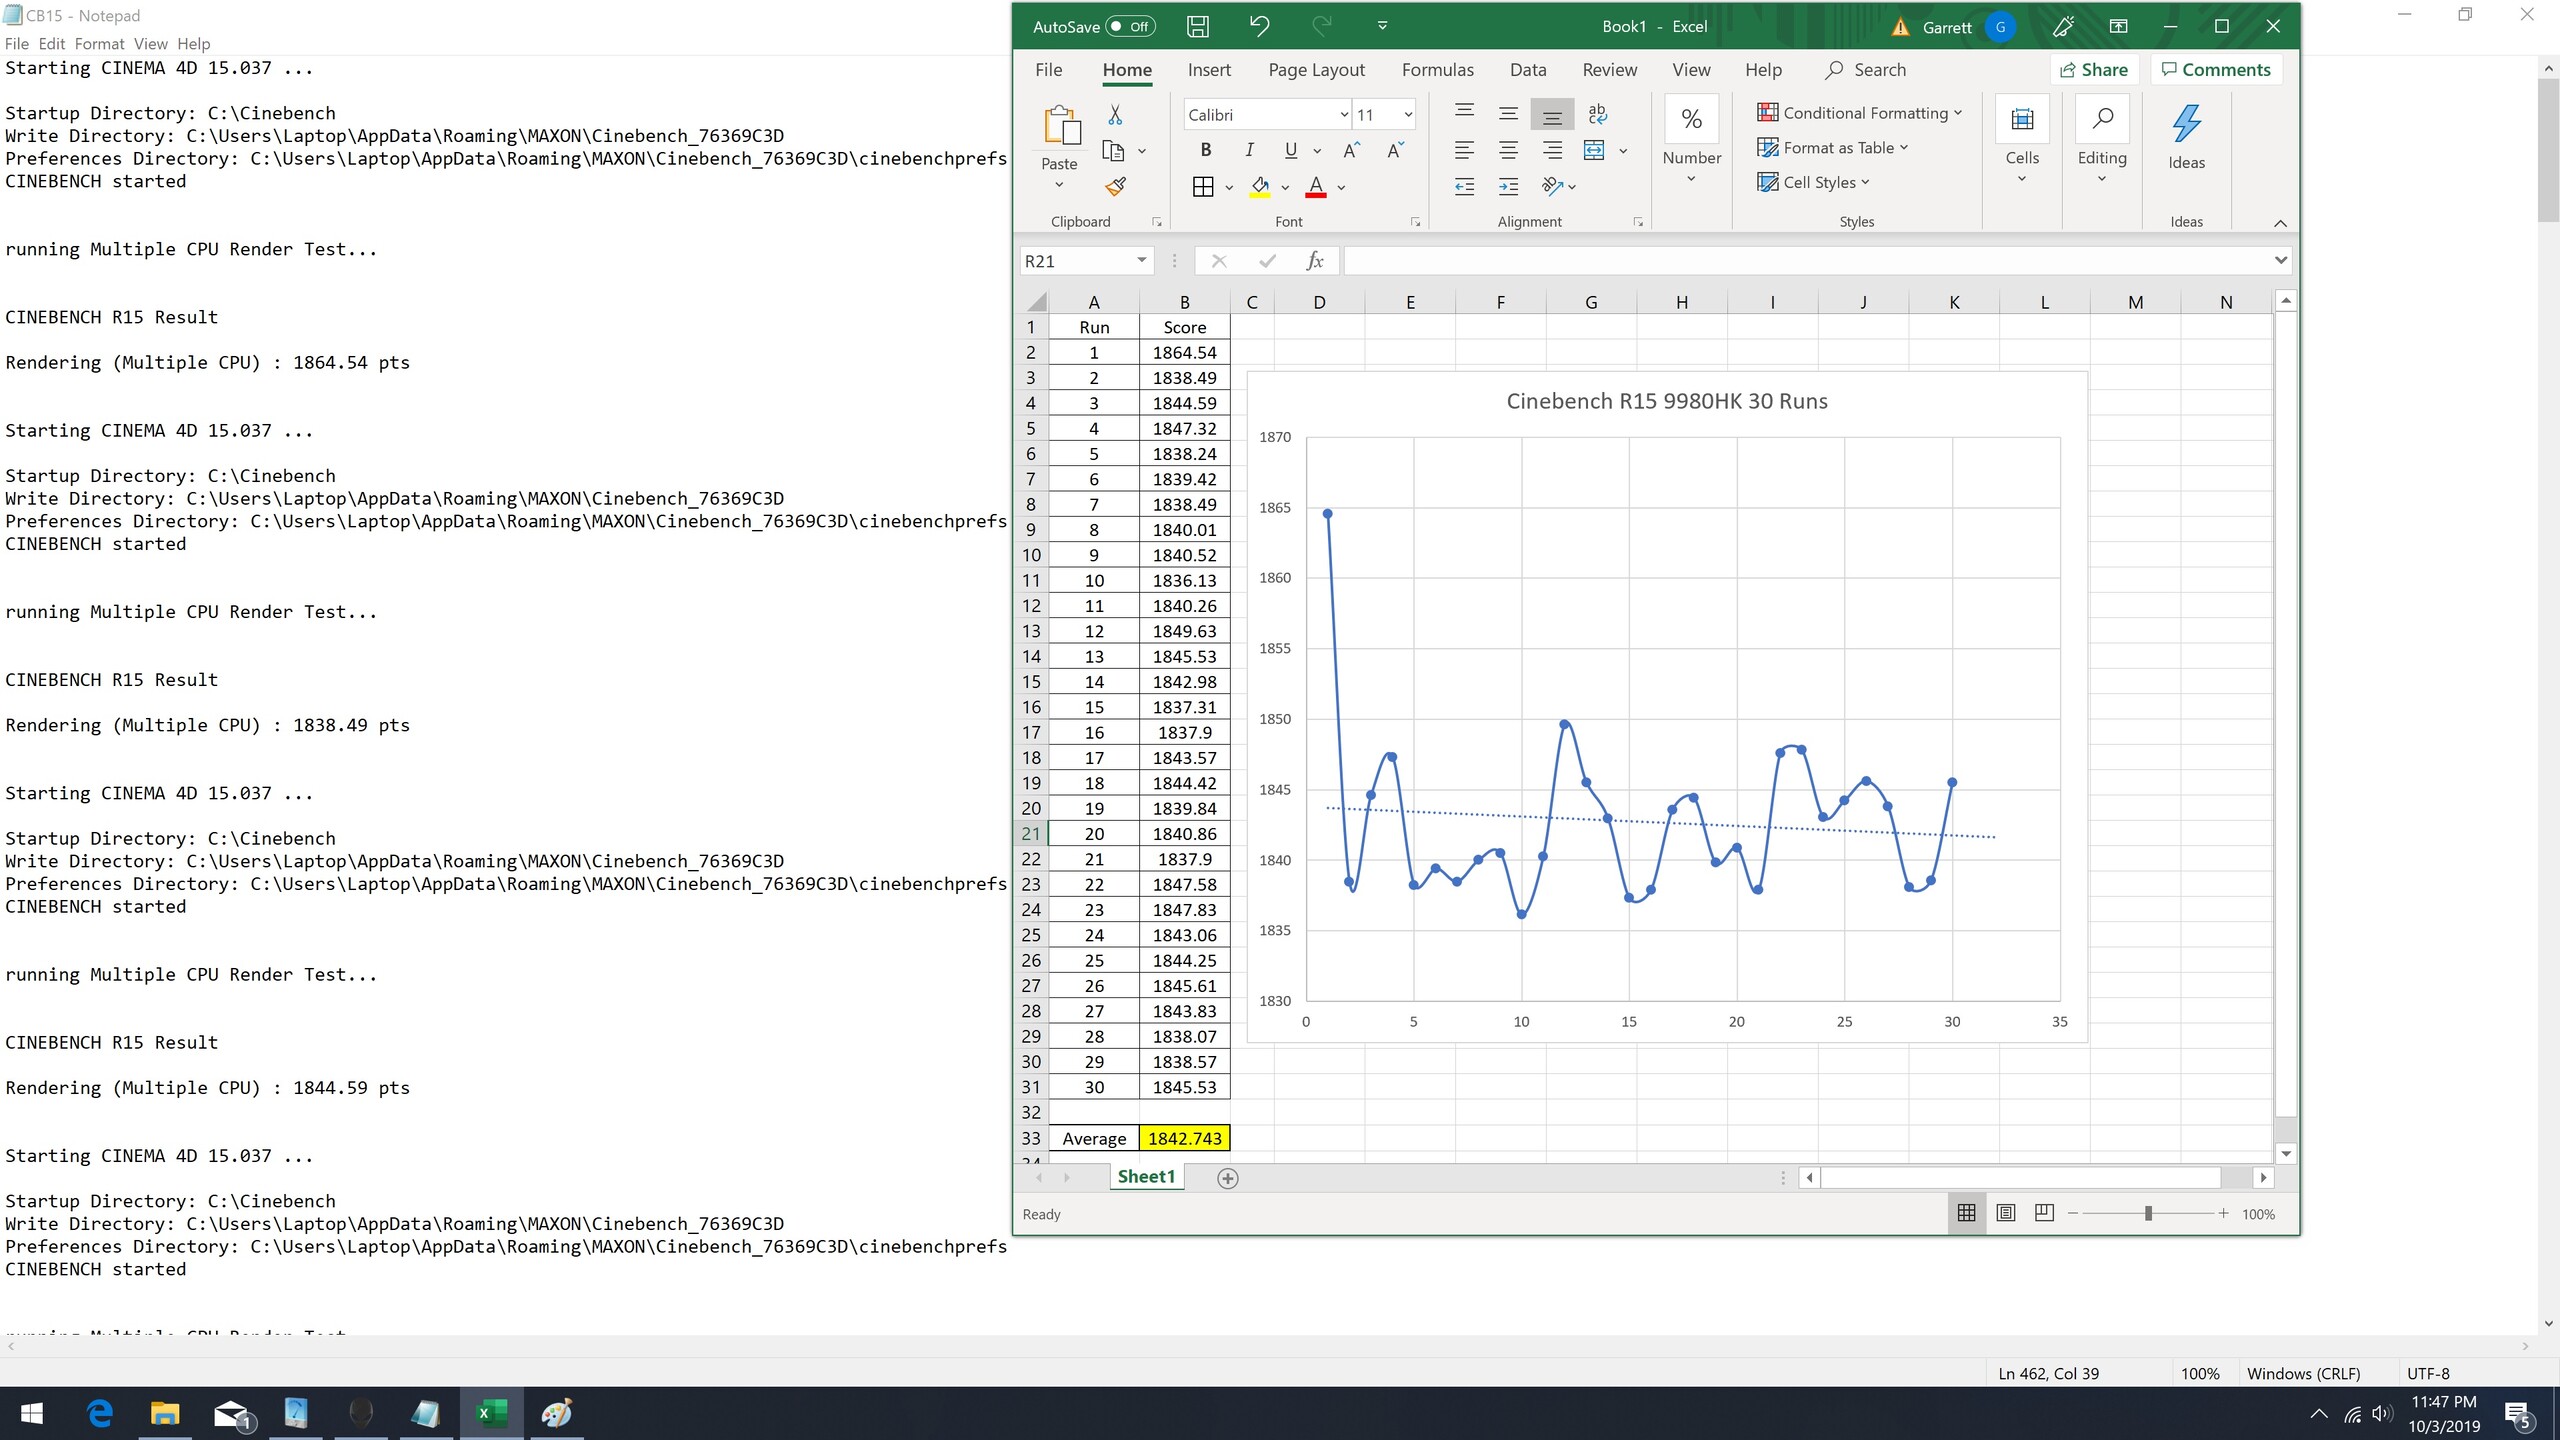The height and width of the screenshot is (1440, 2560).
Task: Open Windows Start menu
Action: pyautogui.click(x=32, y=1413)
